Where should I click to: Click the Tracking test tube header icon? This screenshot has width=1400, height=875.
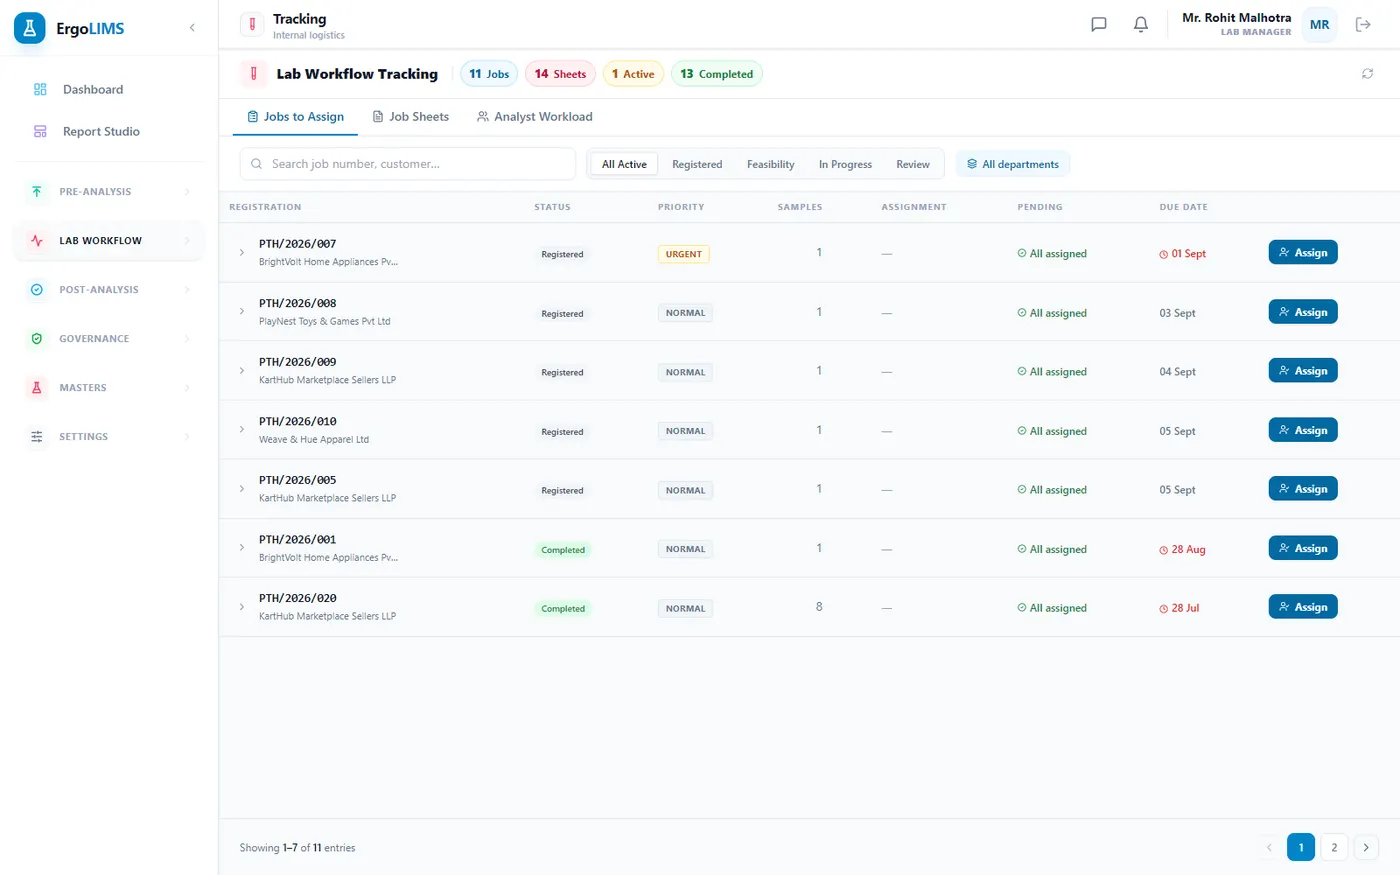[x=252, y=24]
